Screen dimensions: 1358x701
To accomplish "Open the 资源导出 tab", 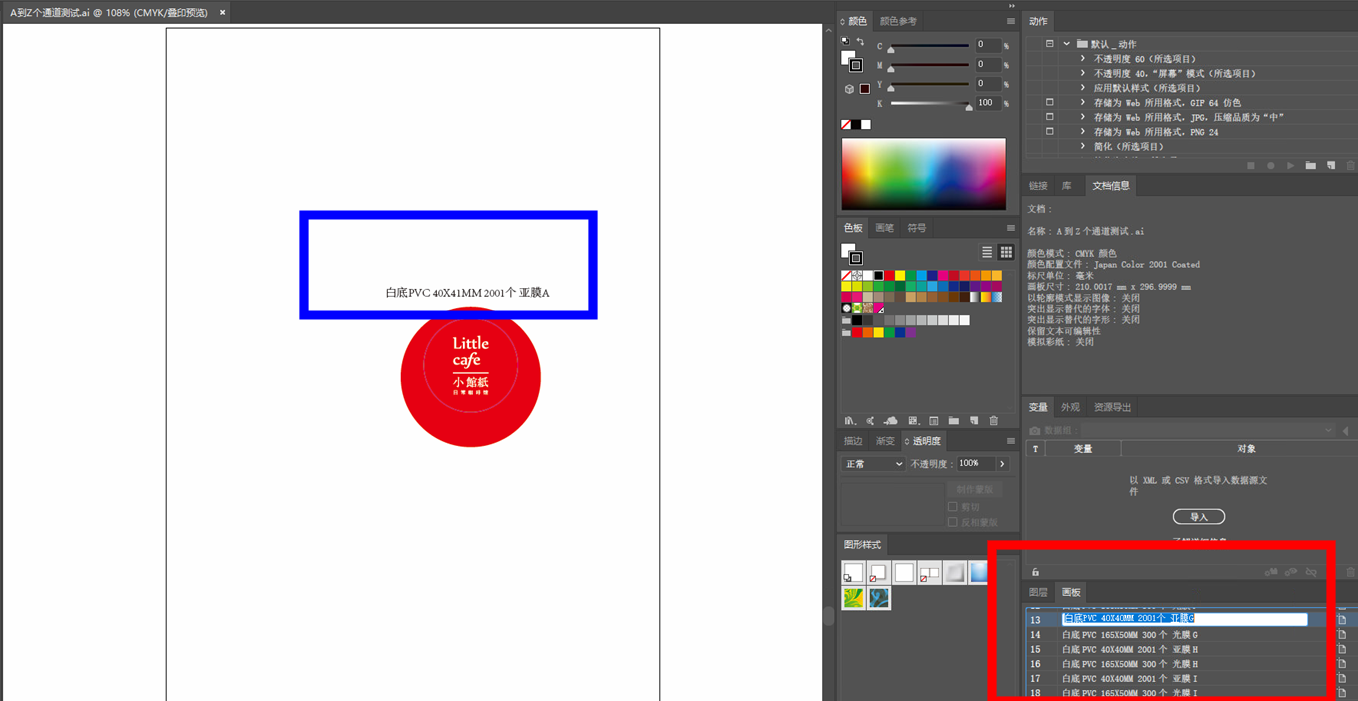I will (1113, 408).
